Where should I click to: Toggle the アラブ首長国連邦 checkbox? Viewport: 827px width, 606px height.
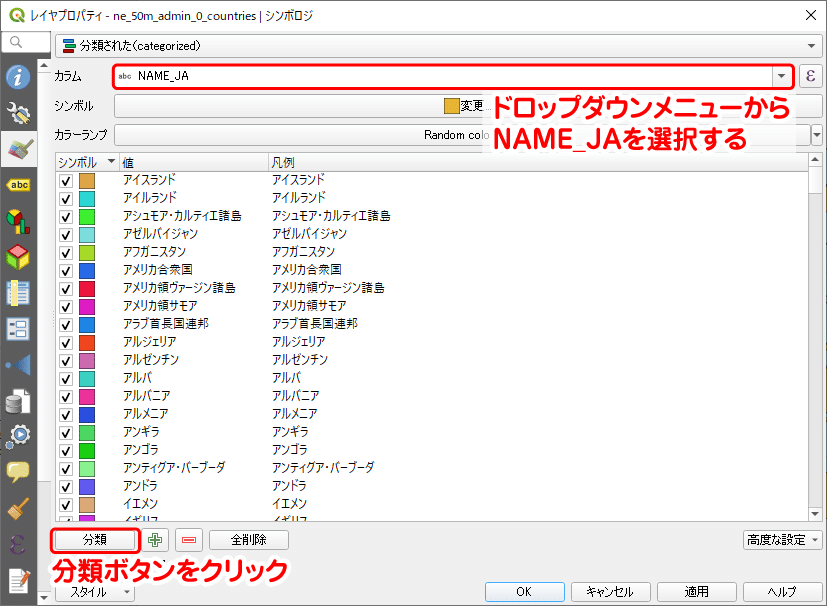(65, 324)
